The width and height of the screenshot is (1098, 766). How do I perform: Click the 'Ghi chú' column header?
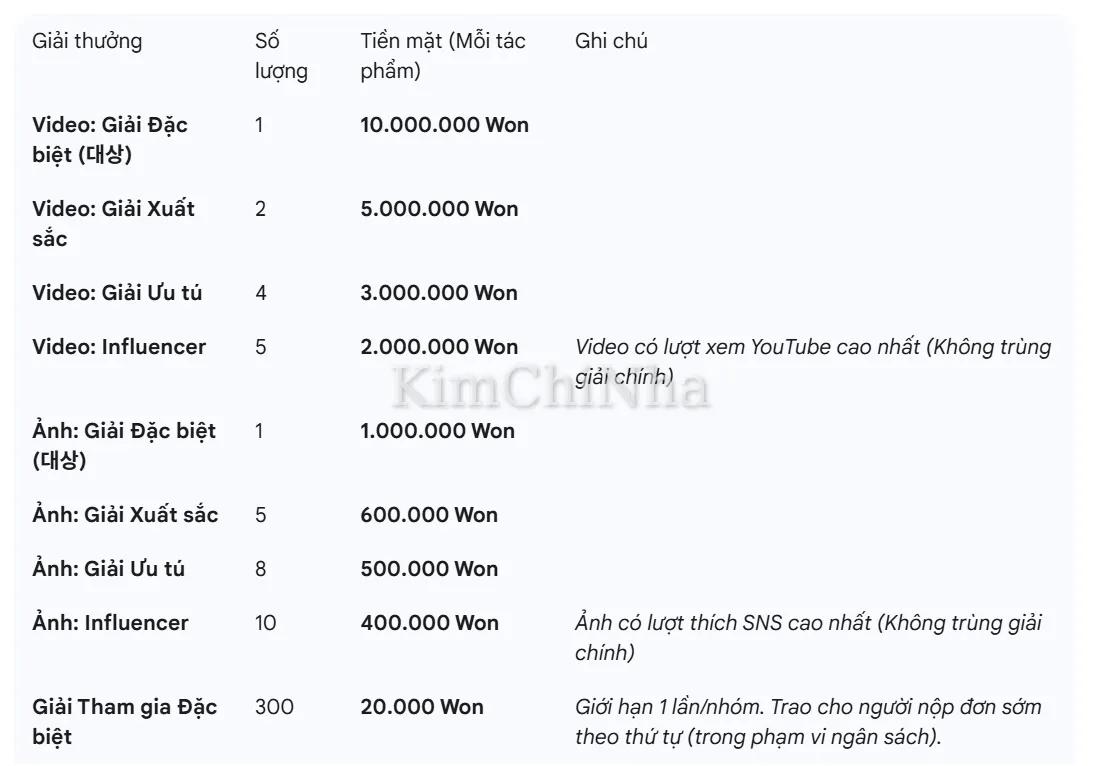(x=612, y=41)
